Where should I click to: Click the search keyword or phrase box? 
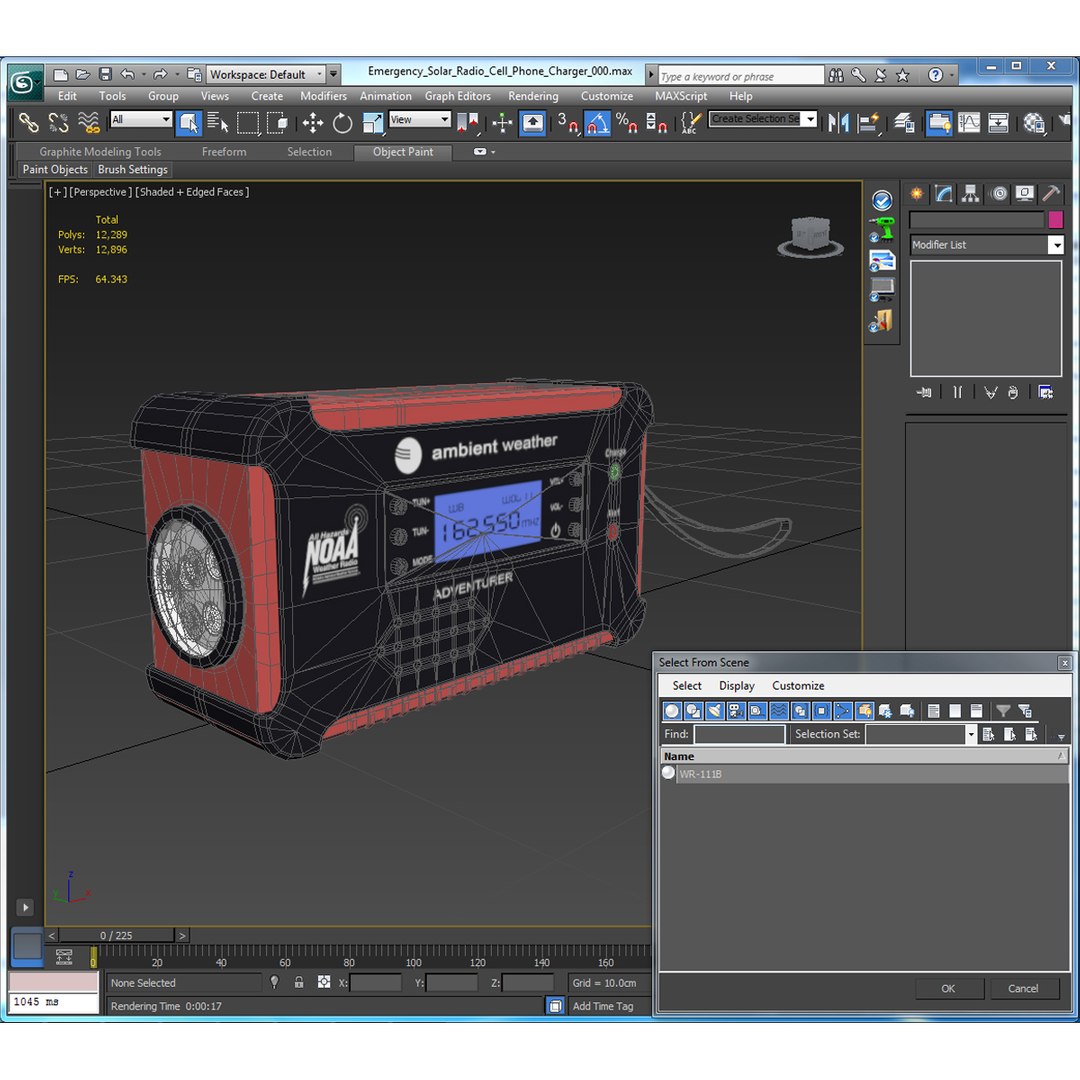pyautogui.click(x=740, y=76)
